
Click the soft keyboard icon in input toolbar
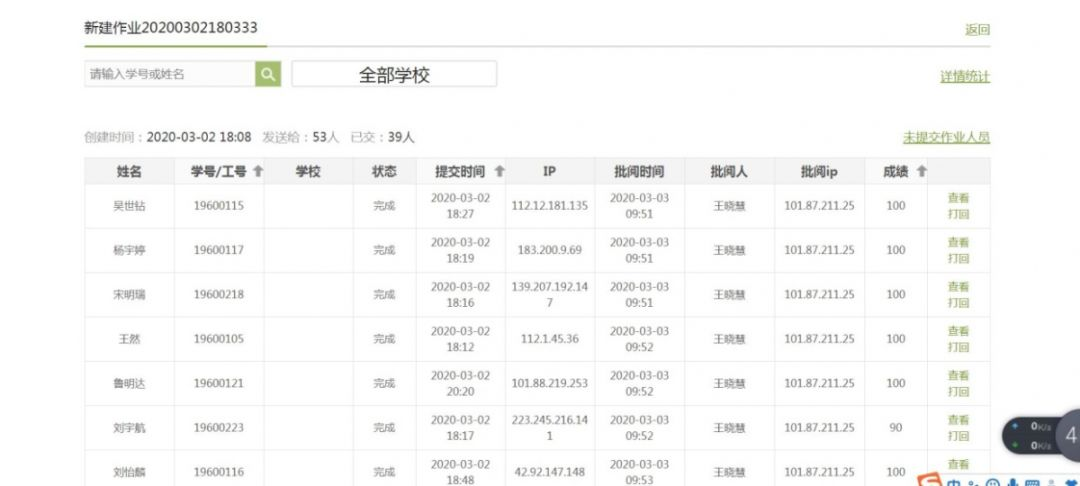1033,482
